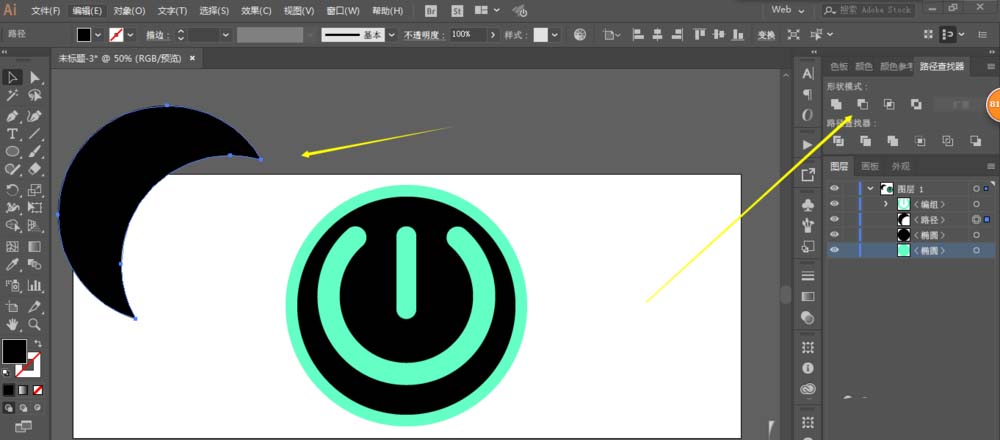Activate the Type tool
Viewport: 1000px width, 440px height.
[13, 134]
